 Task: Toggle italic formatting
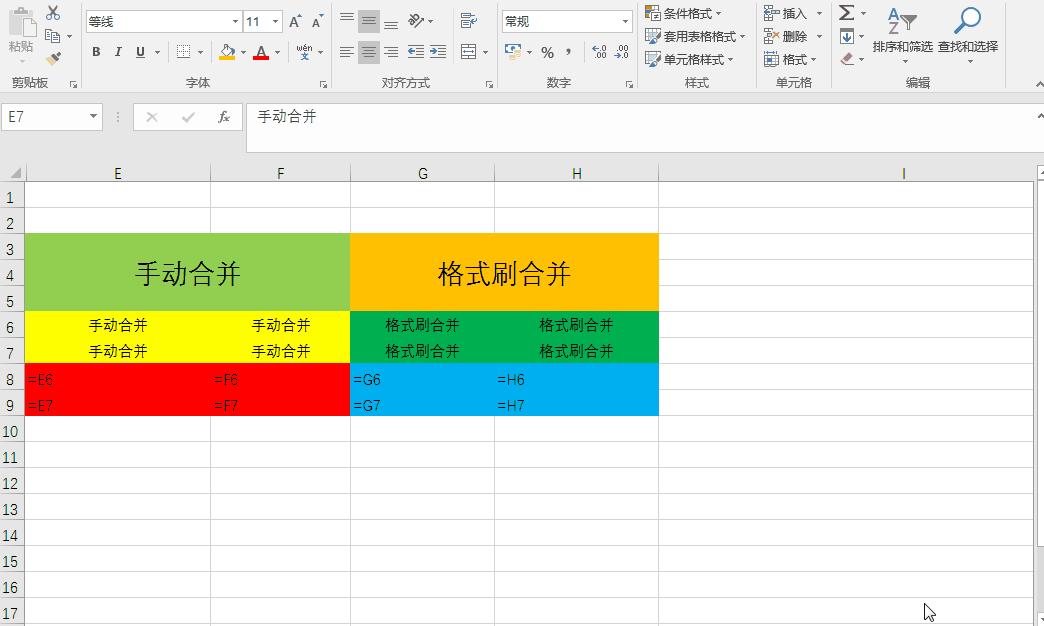118,51
